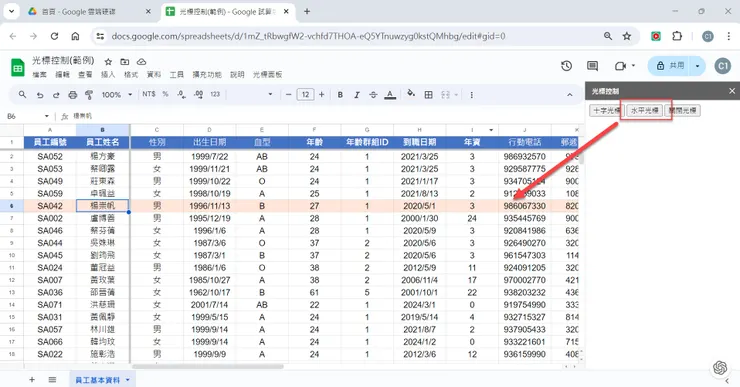Click the 水平光標 button in sidebar
Screen dimensions: 740x387
point(645,110)
